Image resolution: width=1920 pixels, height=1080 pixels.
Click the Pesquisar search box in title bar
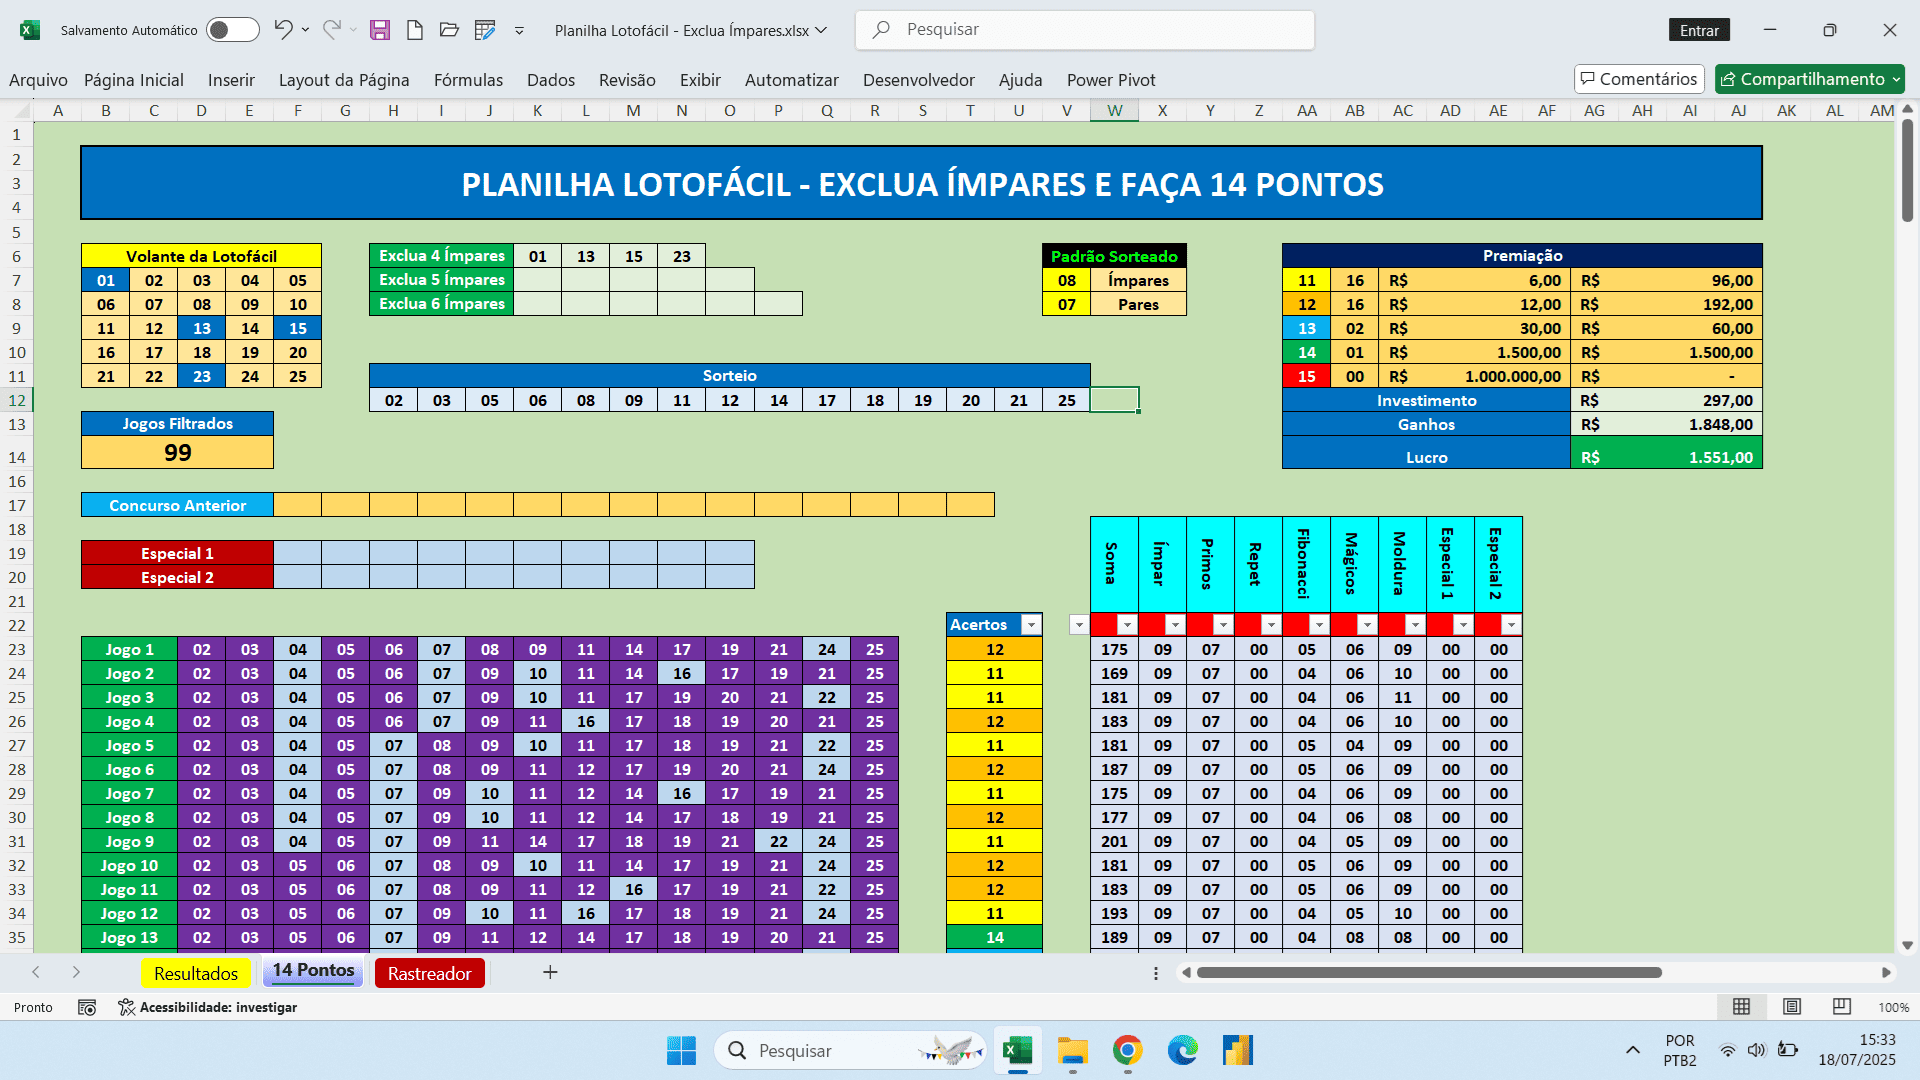tap(1085, 30)
